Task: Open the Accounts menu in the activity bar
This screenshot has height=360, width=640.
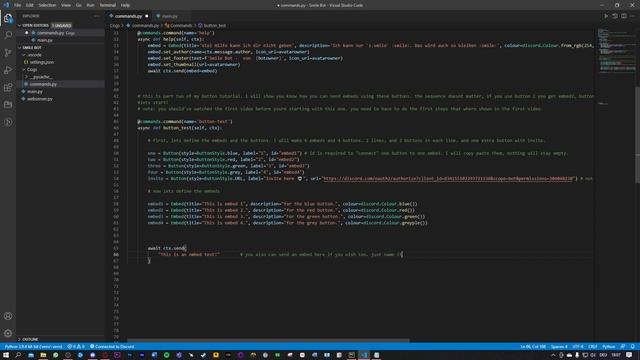Action: [8, 316]
